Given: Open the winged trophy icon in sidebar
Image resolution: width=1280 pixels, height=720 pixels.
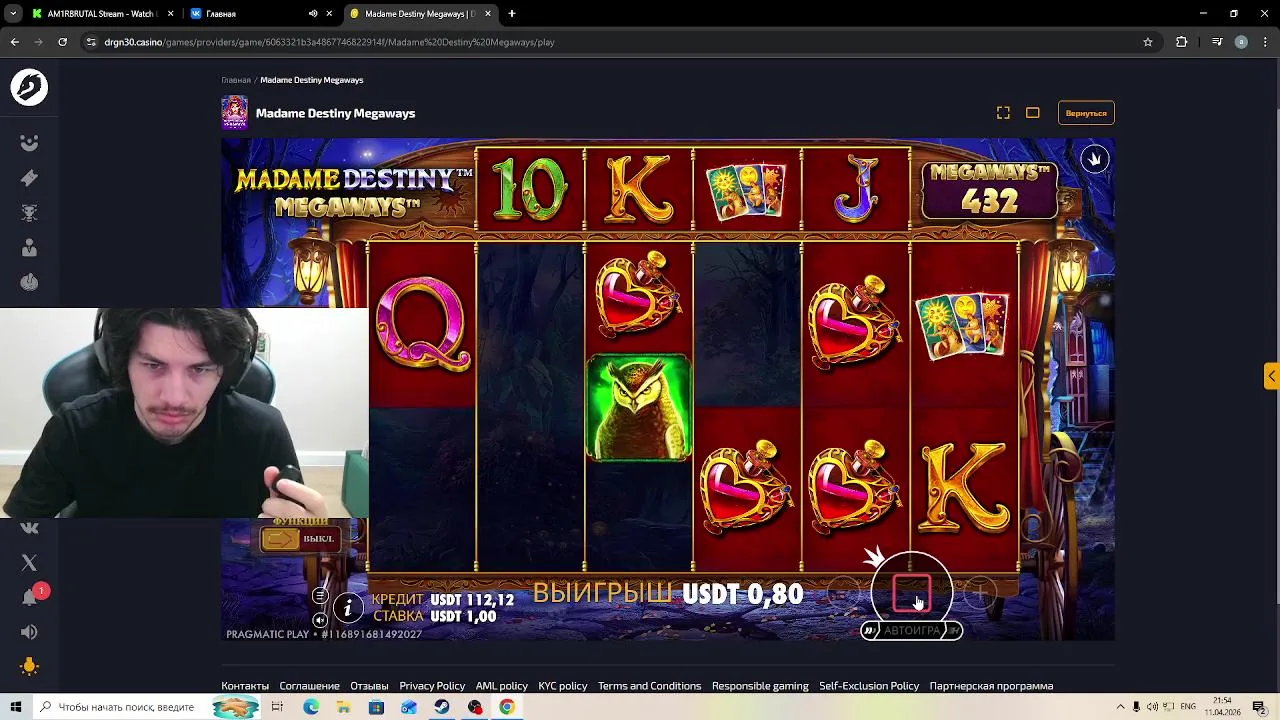Looking at the screenshot, I should click(29, 213).
